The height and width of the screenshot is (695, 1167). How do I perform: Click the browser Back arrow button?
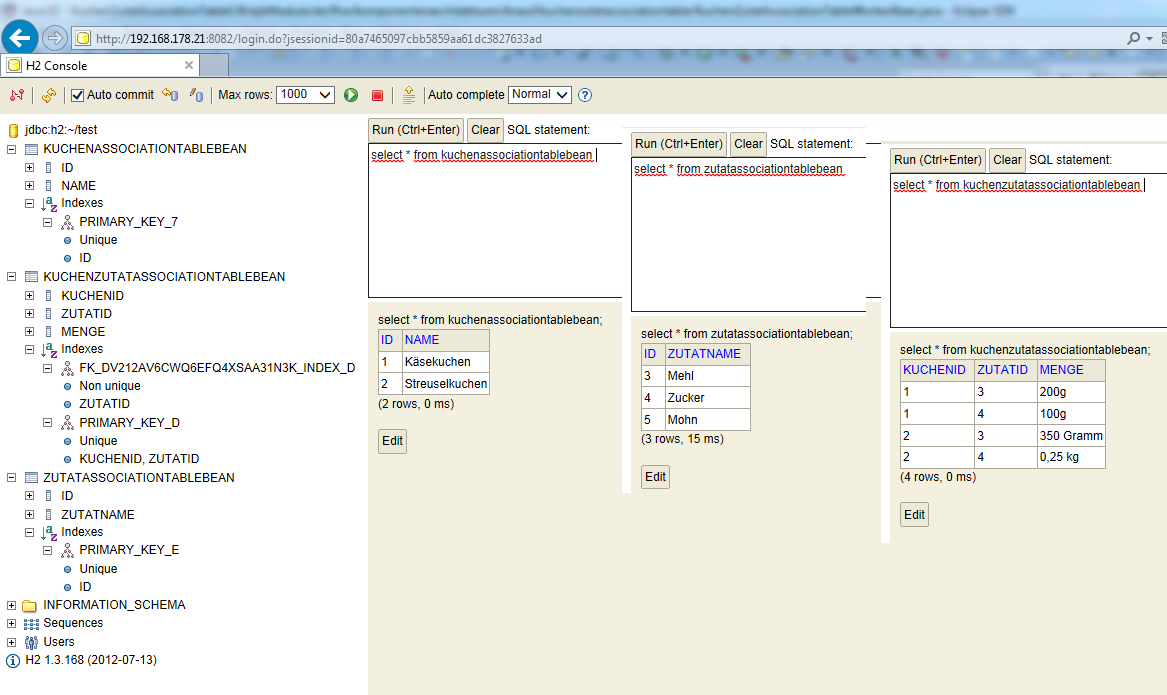click(20, 38)
